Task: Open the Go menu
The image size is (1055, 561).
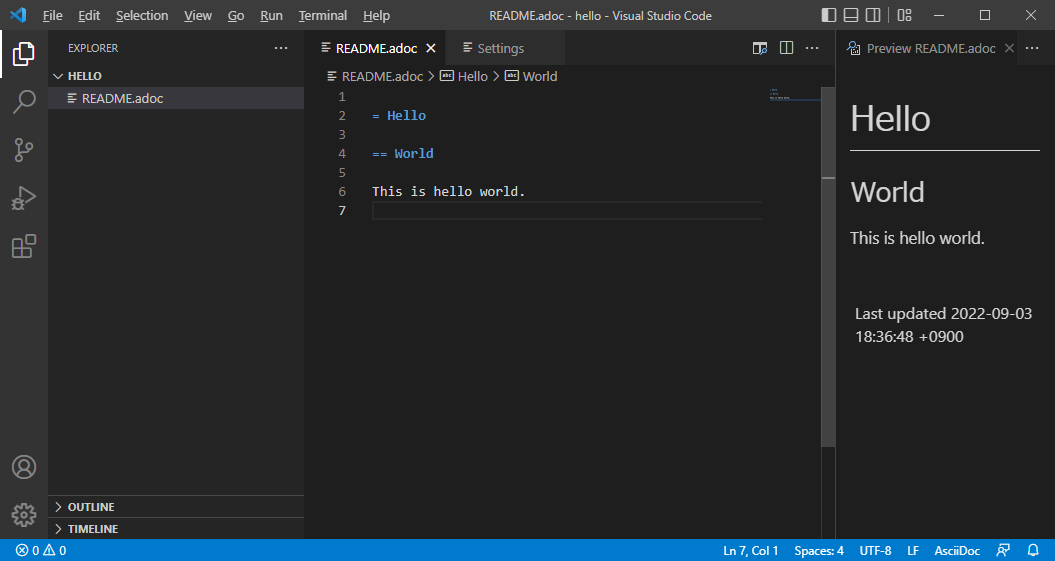Action: pyautogui.click(x=235, y=15)
